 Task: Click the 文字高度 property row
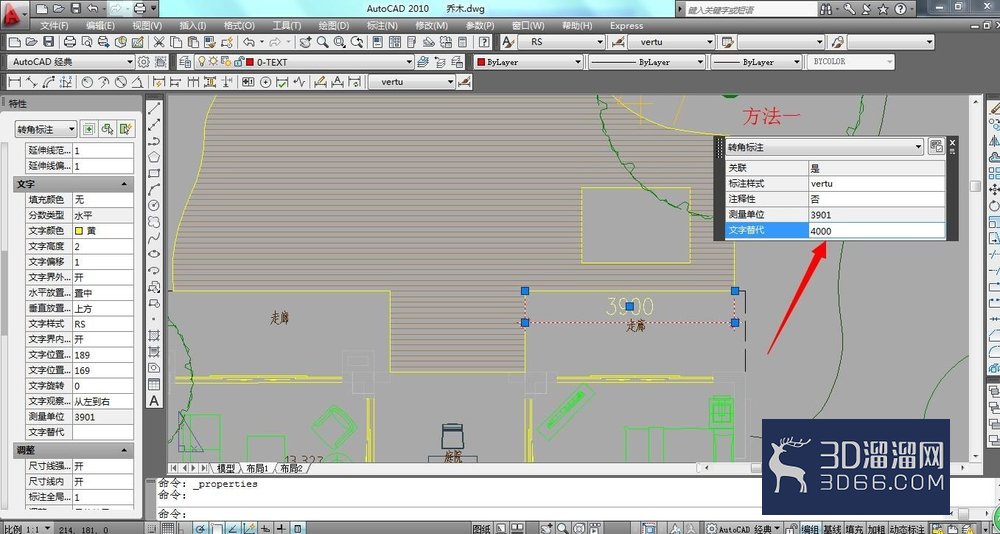80,246
